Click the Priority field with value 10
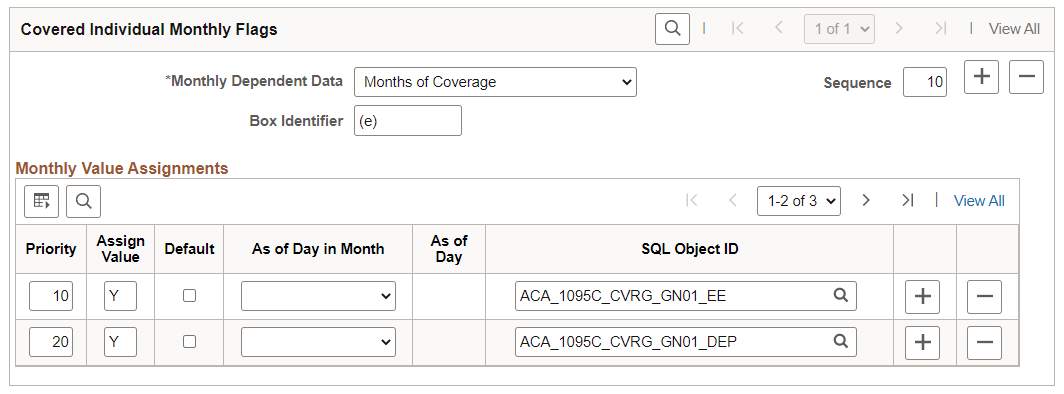The height and width of the screenshot is (394, 1064). (51, 296)
